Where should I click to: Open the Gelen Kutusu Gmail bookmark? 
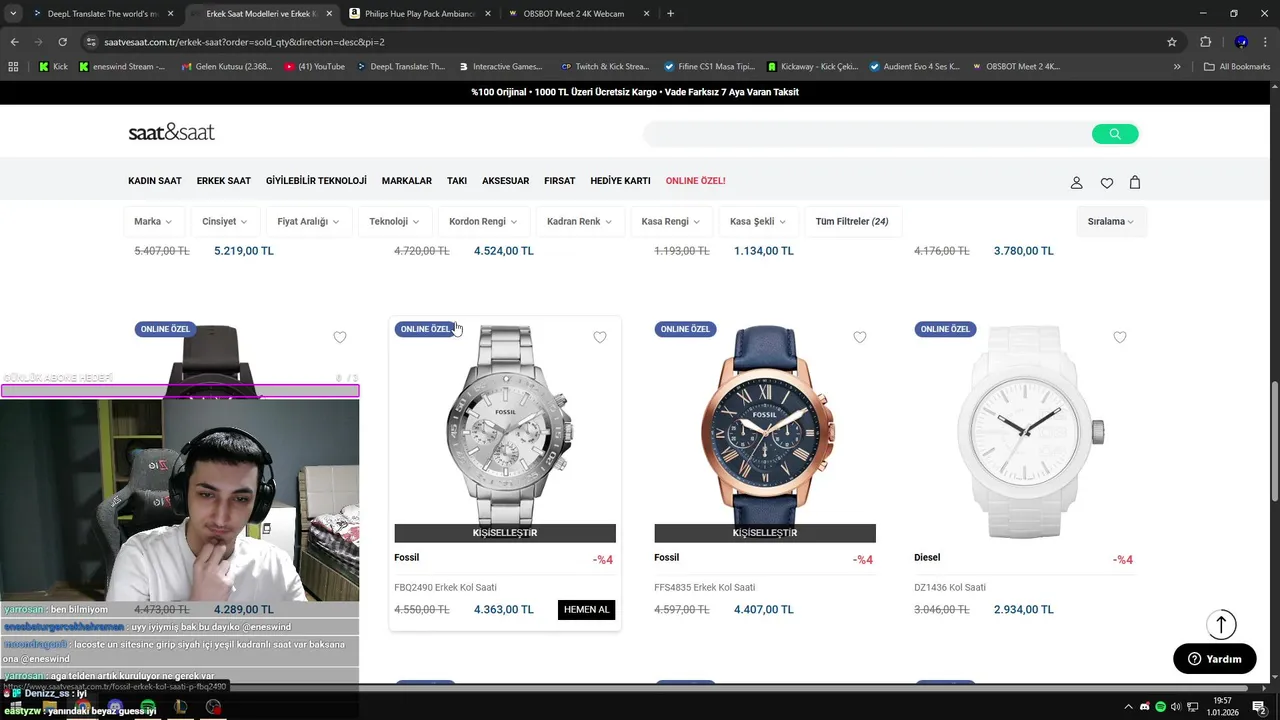click(x=227, y=67)
